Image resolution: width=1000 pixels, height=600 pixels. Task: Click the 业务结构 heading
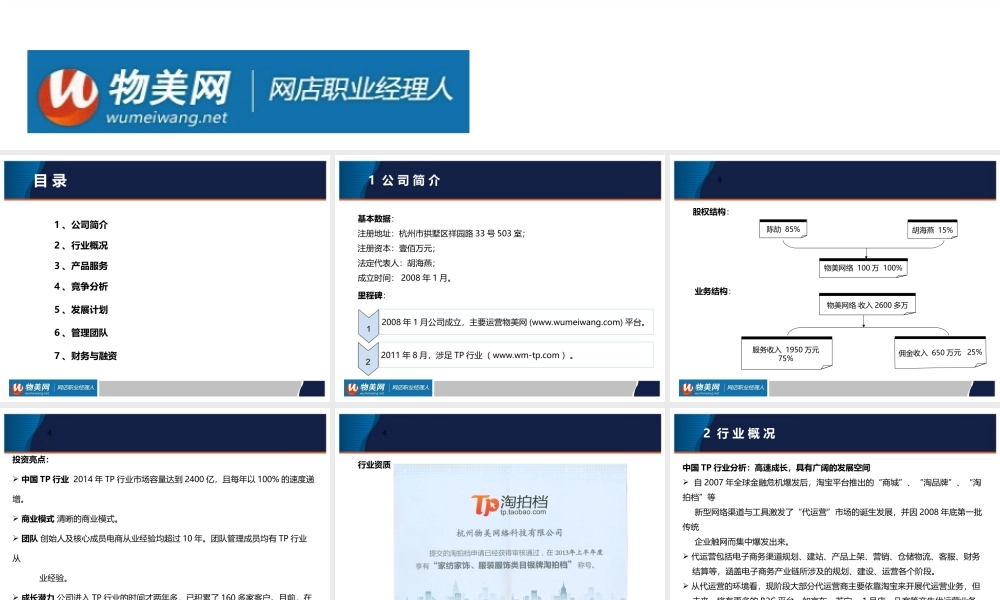click(x=712, y=291)
